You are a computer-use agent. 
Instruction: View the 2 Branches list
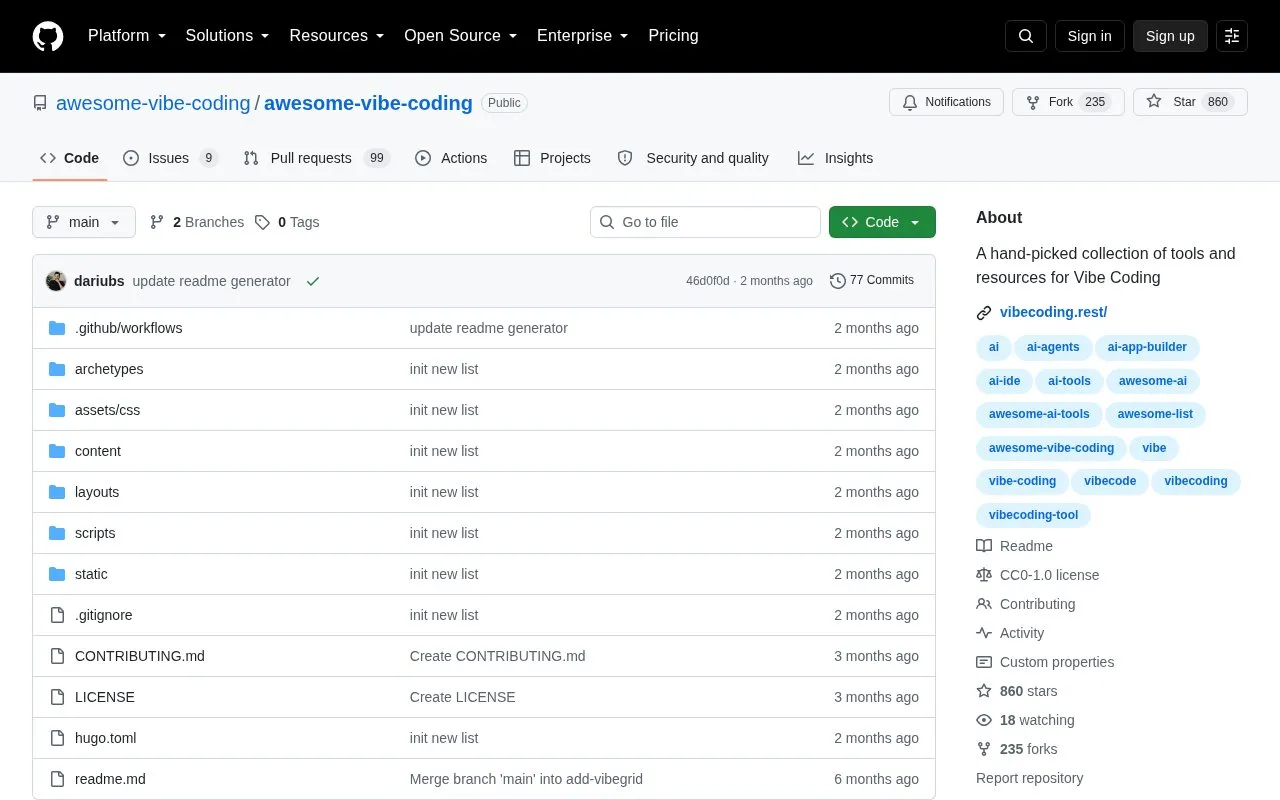click(197, 222)
